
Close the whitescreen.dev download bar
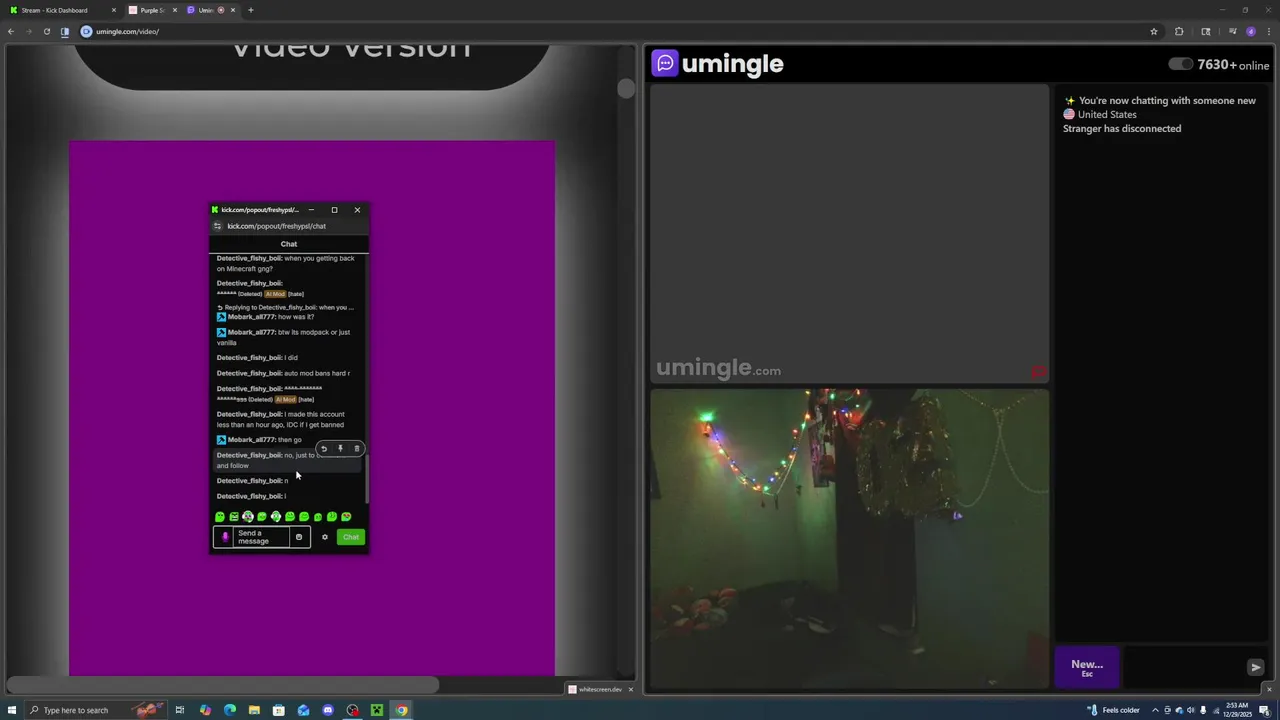(x=630, y=689)
